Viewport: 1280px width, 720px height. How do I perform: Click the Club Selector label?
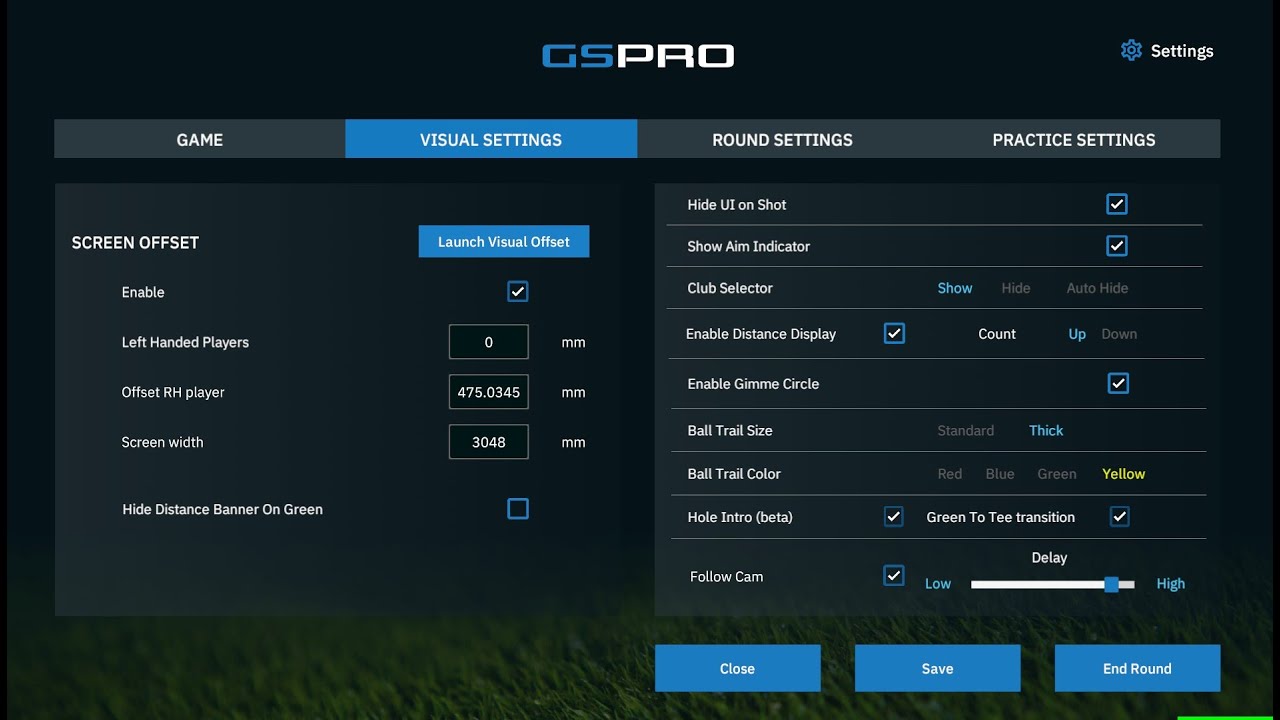(x=730, y=288)
